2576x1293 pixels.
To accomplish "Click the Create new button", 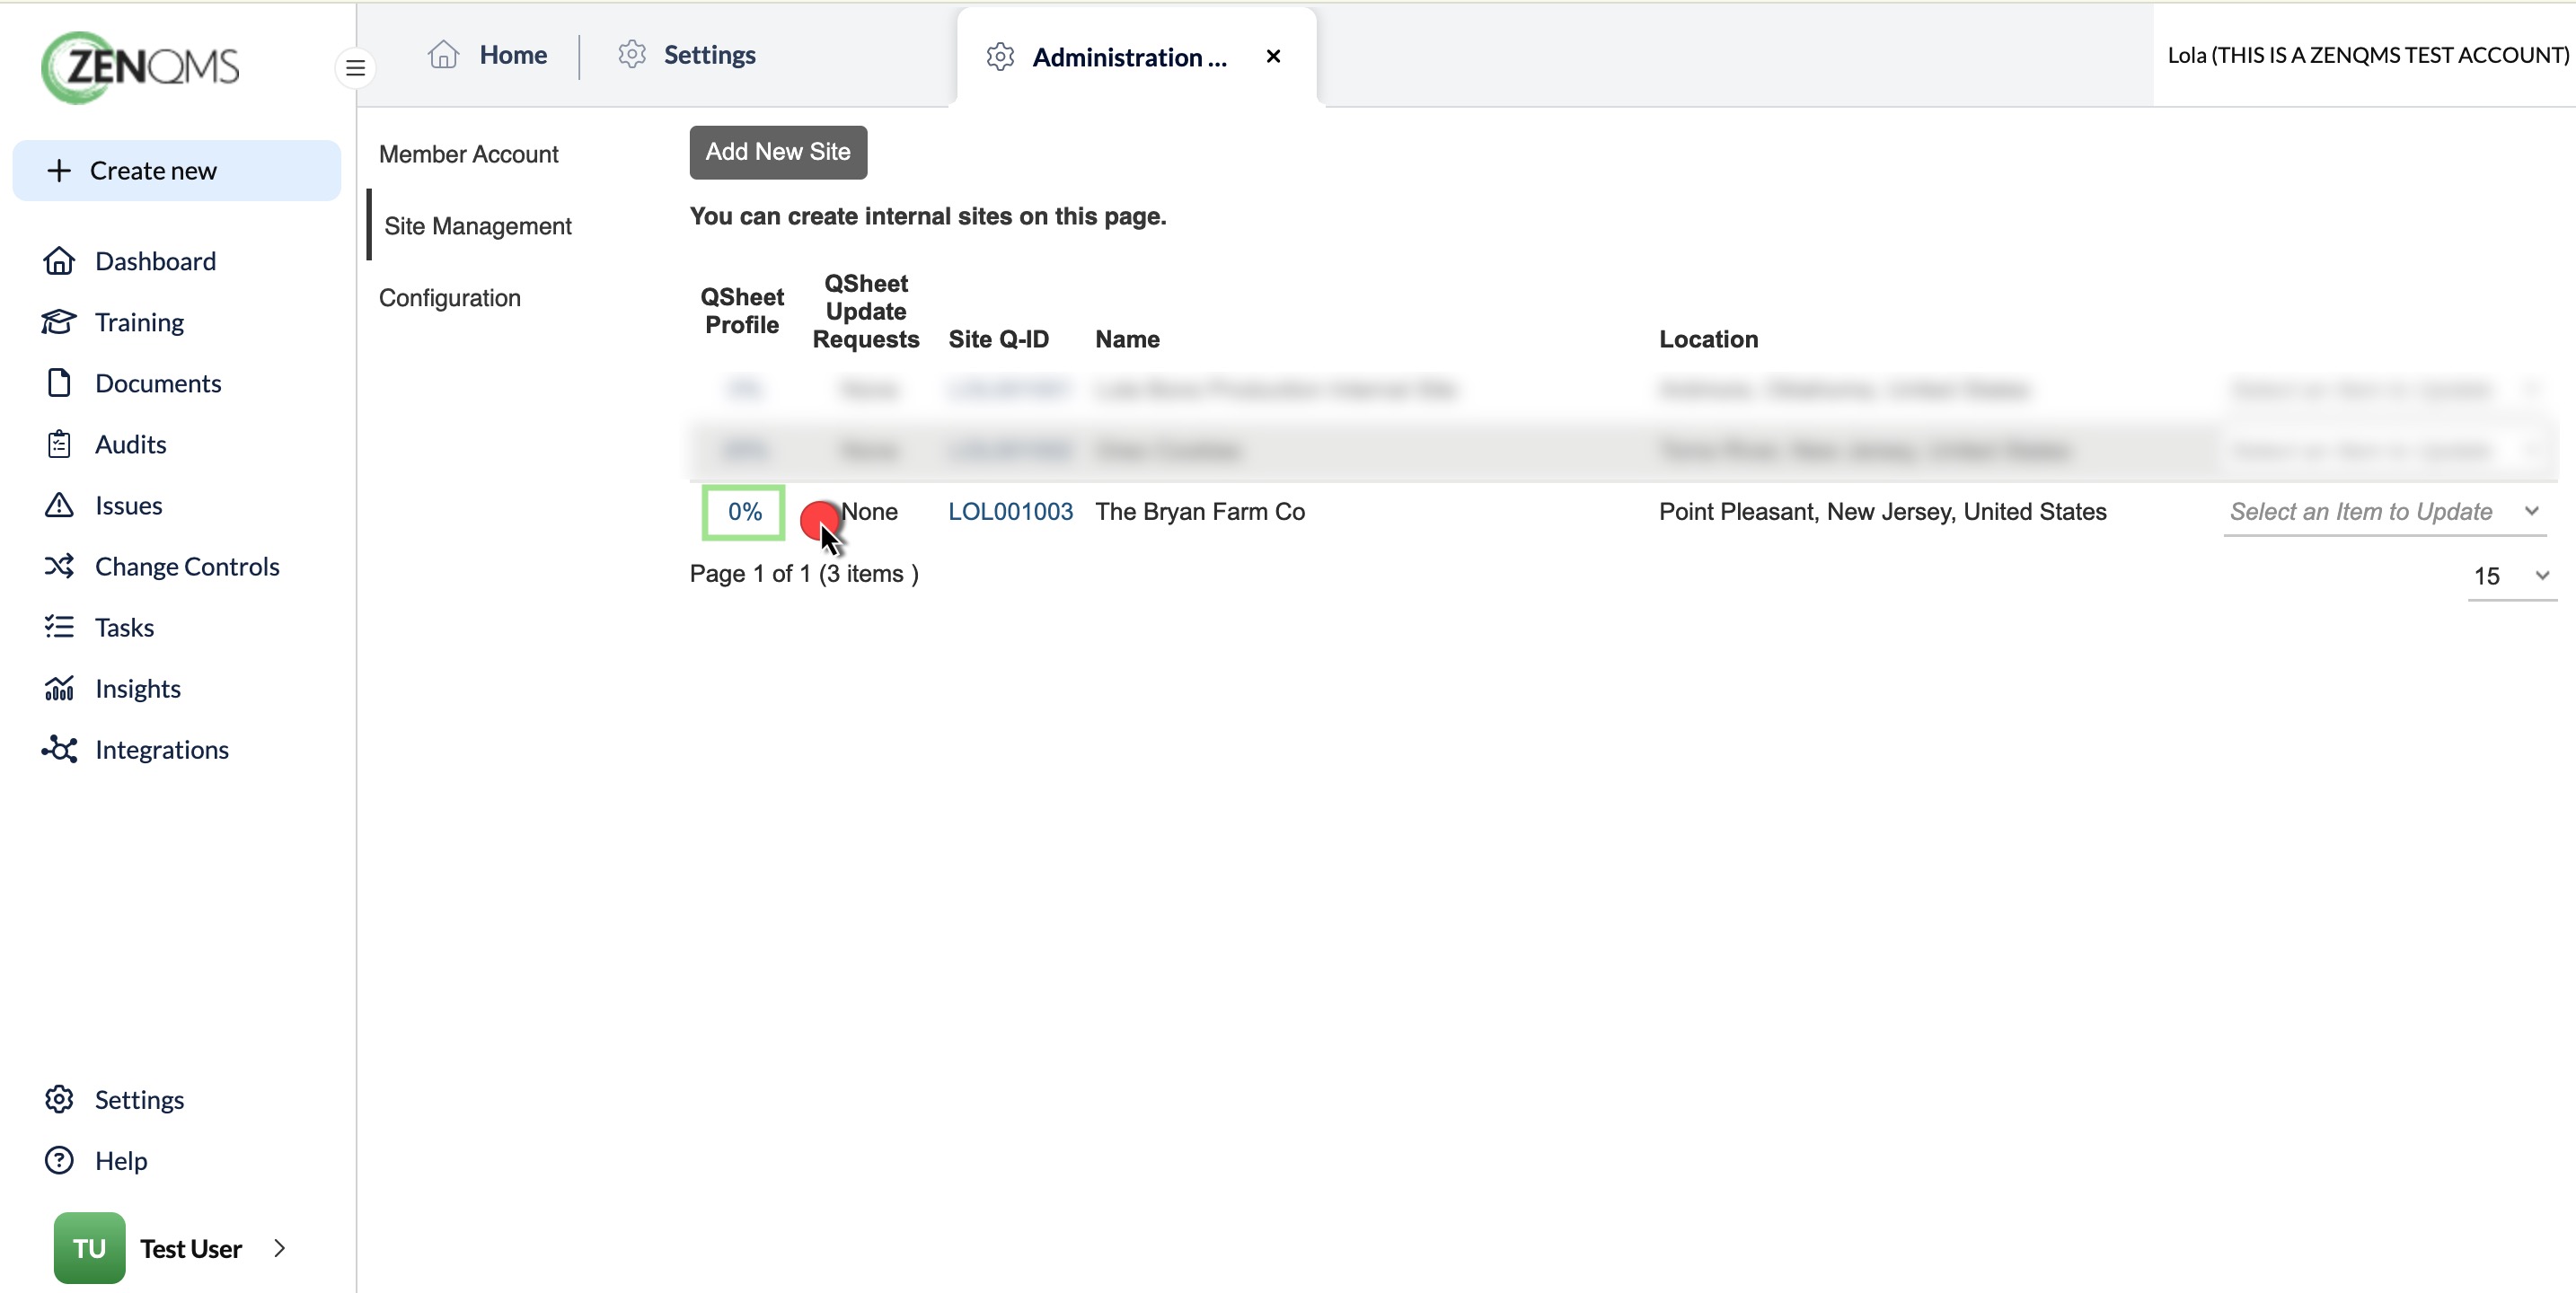I will (176, 171).
